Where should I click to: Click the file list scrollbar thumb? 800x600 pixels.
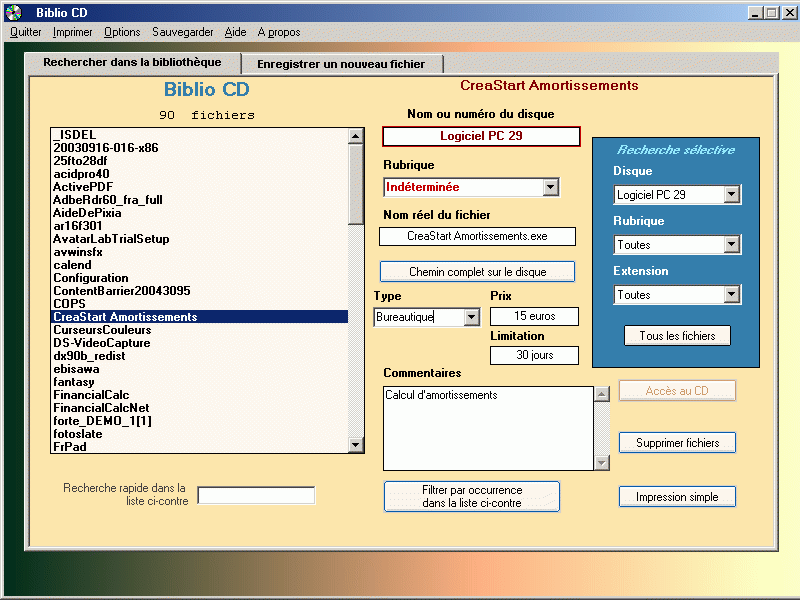(x=356, y=184)
